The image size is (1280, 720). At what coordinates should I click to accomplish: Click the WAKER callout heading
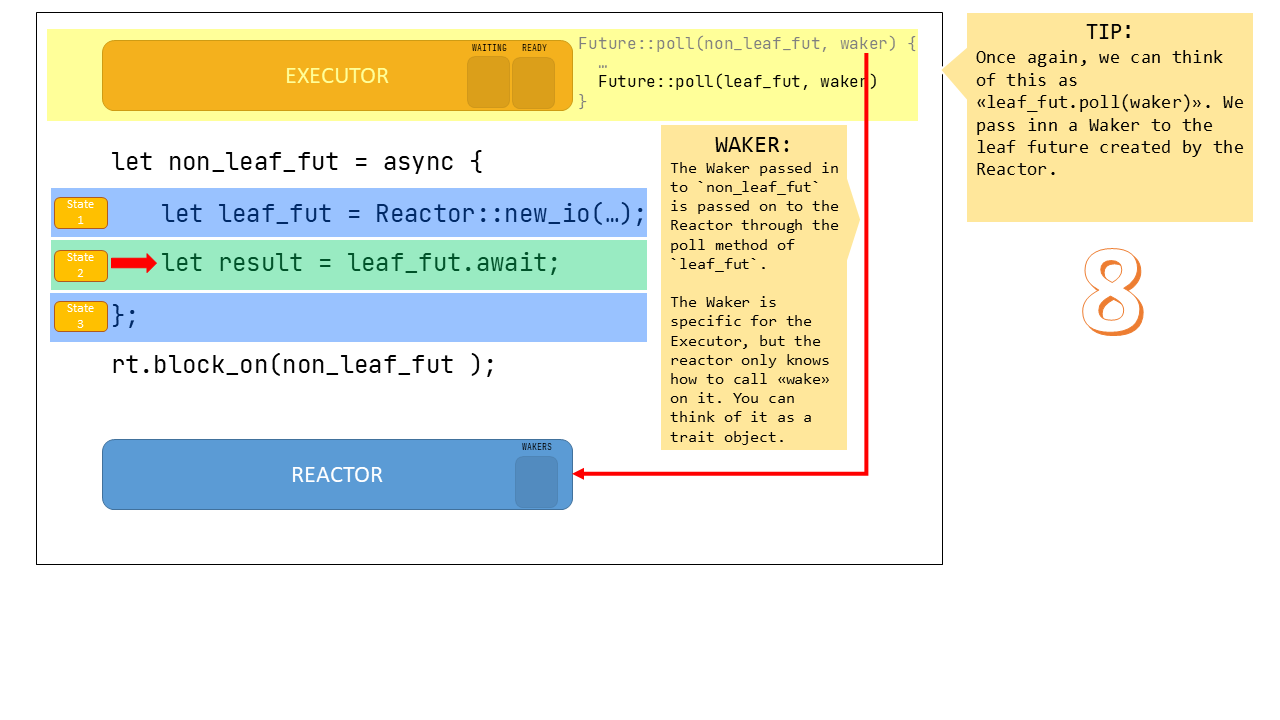(x=752, y=145)
